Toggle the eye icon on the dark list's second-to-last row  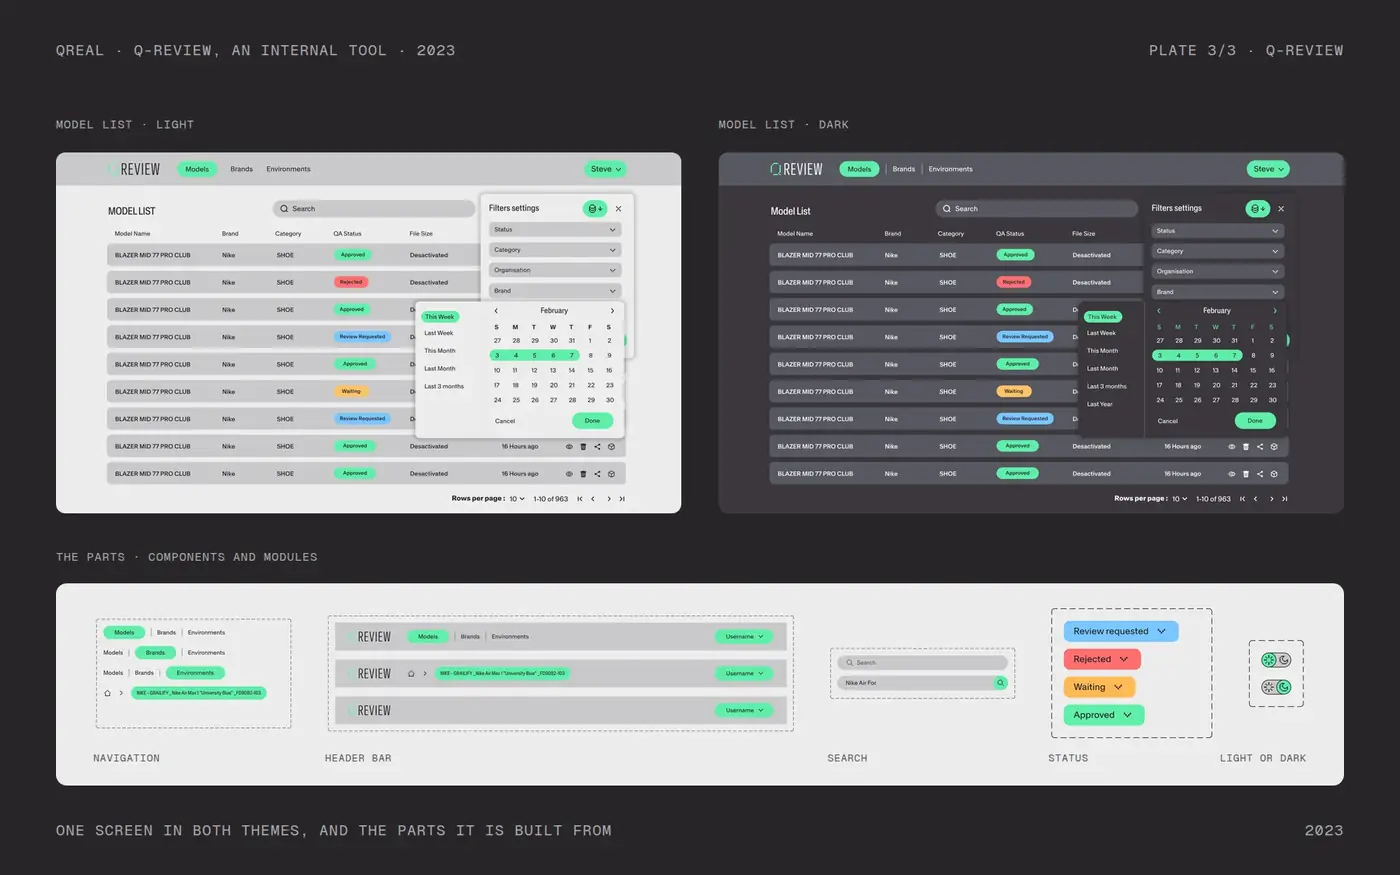(x=1232, y=447)
